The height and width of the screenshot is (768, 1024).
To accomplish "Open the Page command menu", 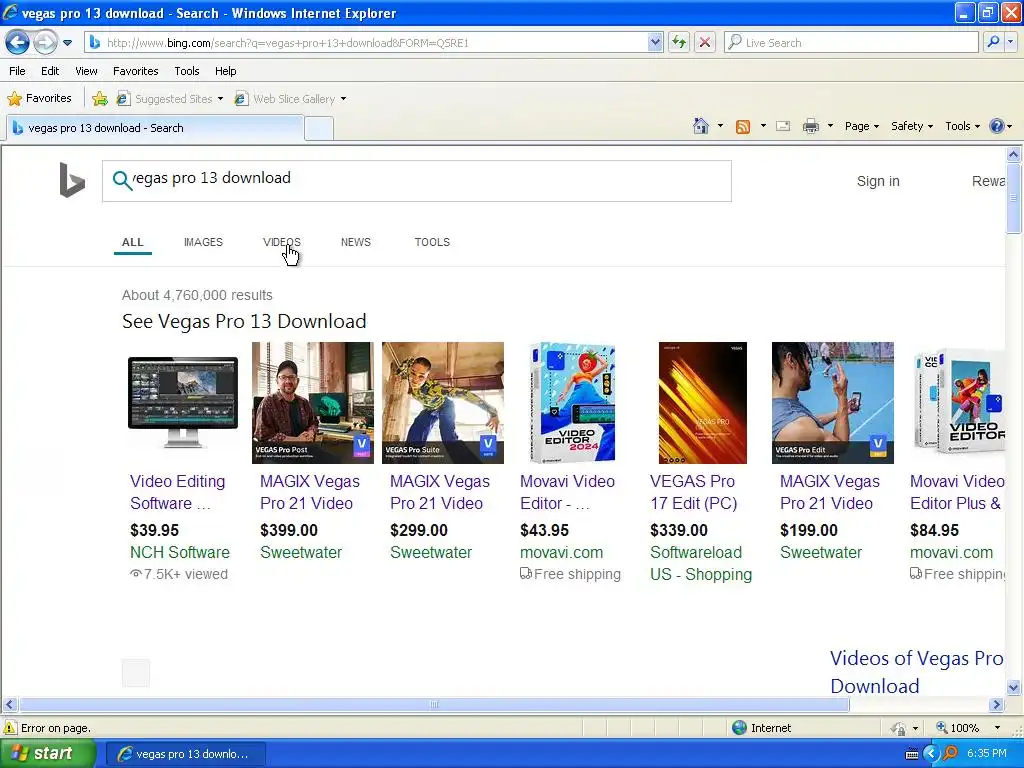I will 862,126.
